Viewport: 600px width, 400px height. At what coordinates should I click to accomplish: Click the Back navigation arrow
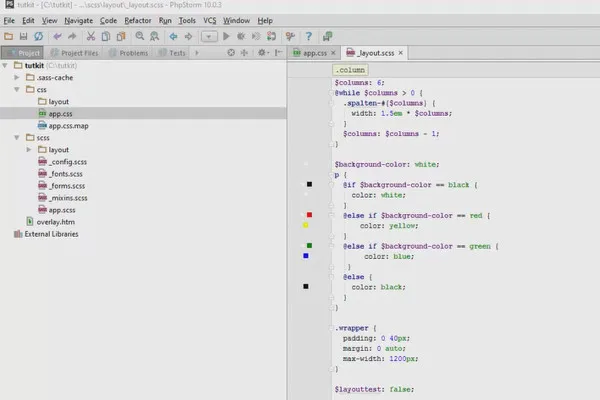[173, 36]
